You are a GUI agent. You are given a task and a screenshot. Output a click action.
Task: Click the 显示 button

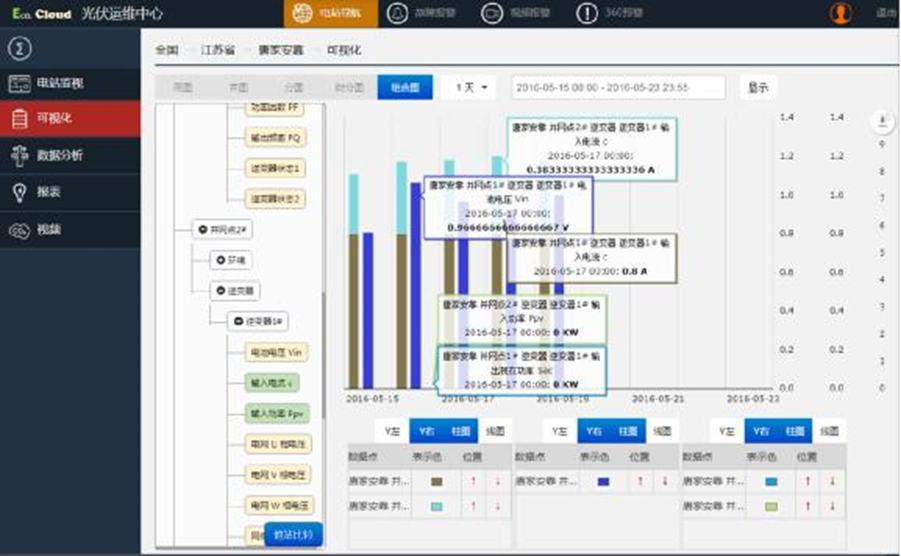[x=758, y=88]
